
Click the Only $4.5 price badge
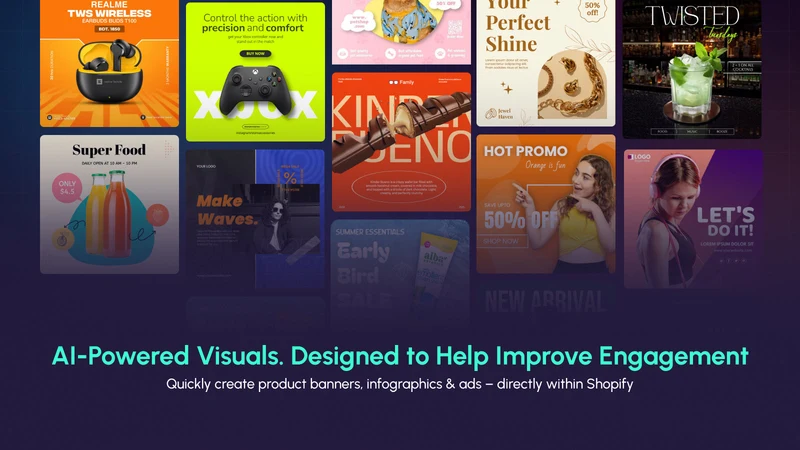pos(67,187)
